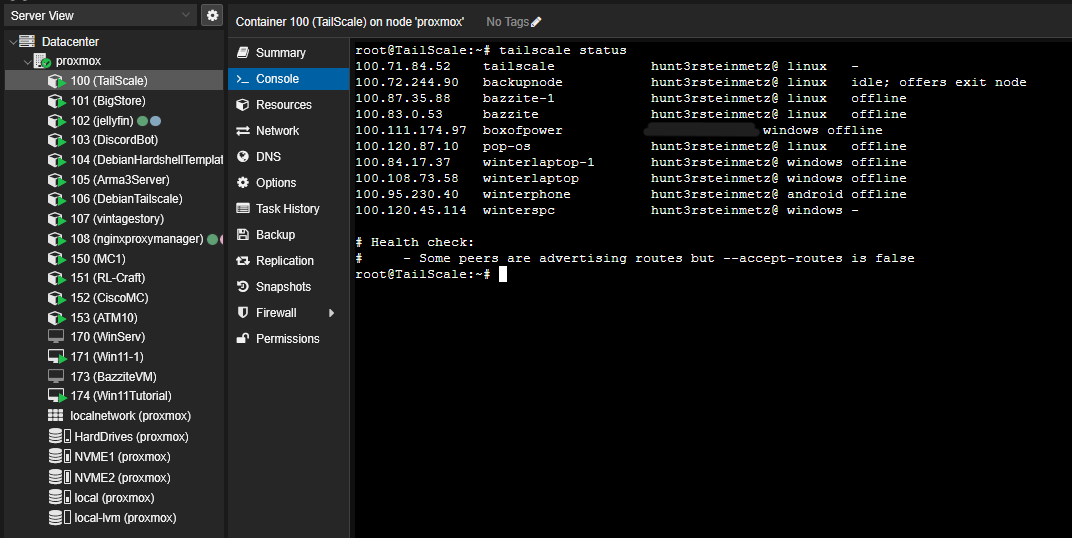Select NVME2 (proxmox) storage label
This screenshot has width=1072, height=538.
(x=122, y=477)
